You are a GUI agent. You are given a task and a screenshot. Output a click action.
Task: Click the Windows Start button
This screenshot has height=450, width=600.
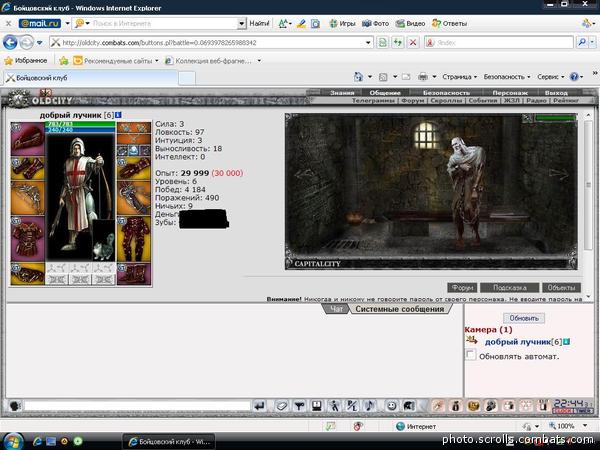tap(14, 441)
